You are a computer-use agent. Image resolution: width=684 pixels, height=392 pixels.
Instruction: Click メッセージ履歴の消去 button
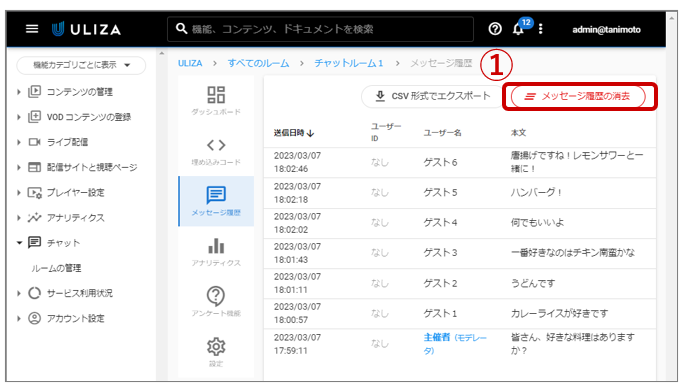pyautogui.click(x=578, y=96)
